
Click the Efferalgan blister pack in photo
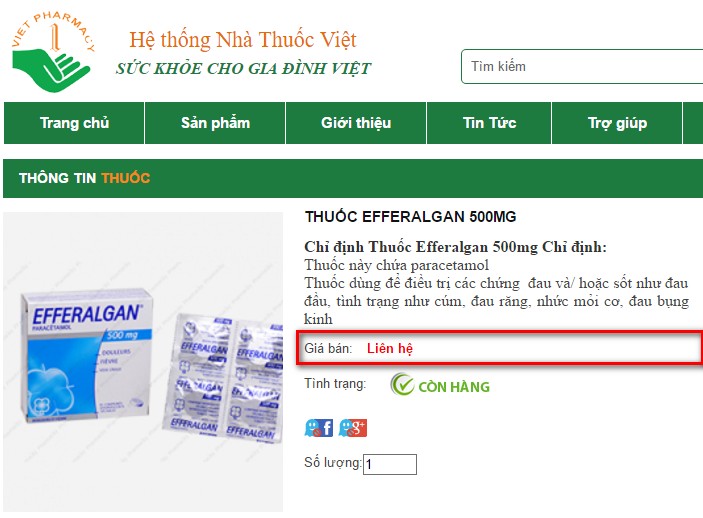point(223,378)
